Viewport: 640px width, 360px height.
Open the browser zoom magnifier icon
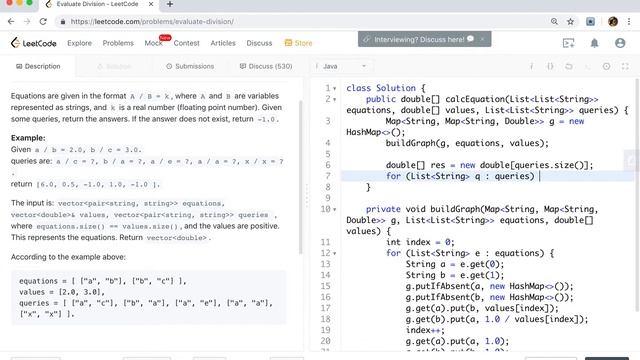pos(554,22)
